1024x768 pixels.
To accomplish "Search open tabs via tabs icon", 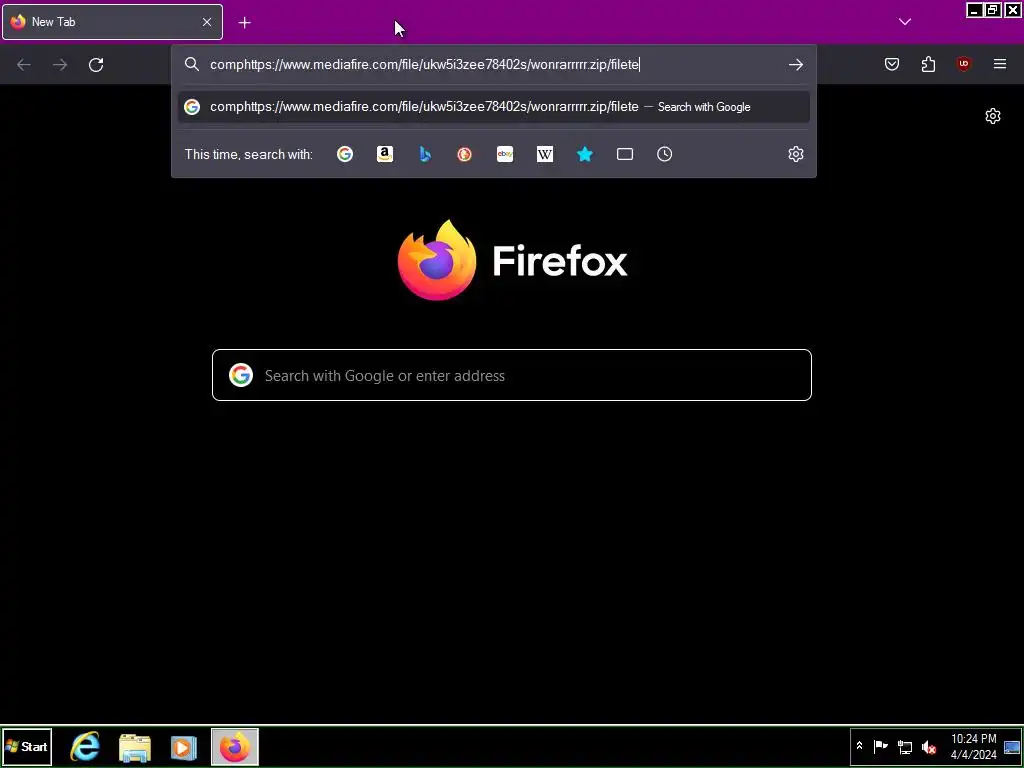I will (625, 154).
